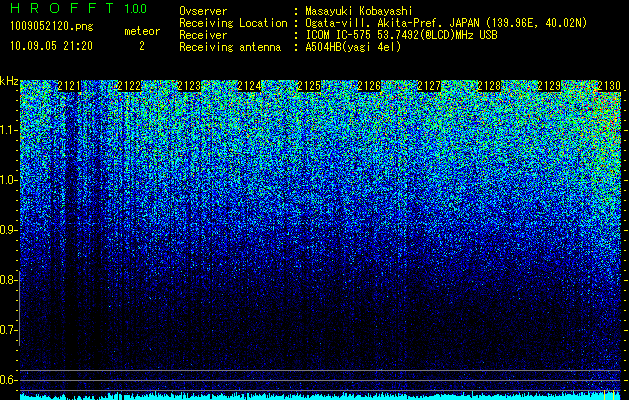Click the kHz axis unit label
The image size is (629, 400).
(9, 81)
